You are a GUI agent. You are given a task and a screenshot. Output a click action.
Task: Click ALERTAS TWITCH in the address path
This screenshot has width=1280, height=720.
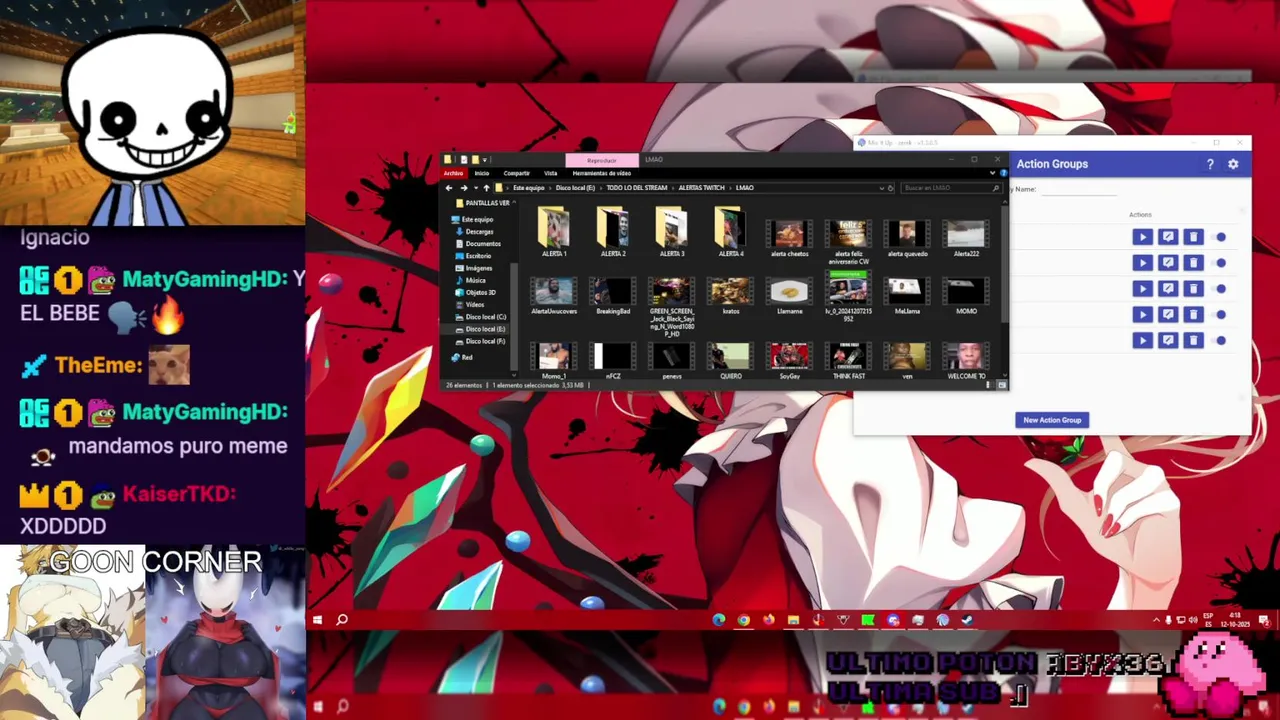pyautogui.click(x=702, y=188)
